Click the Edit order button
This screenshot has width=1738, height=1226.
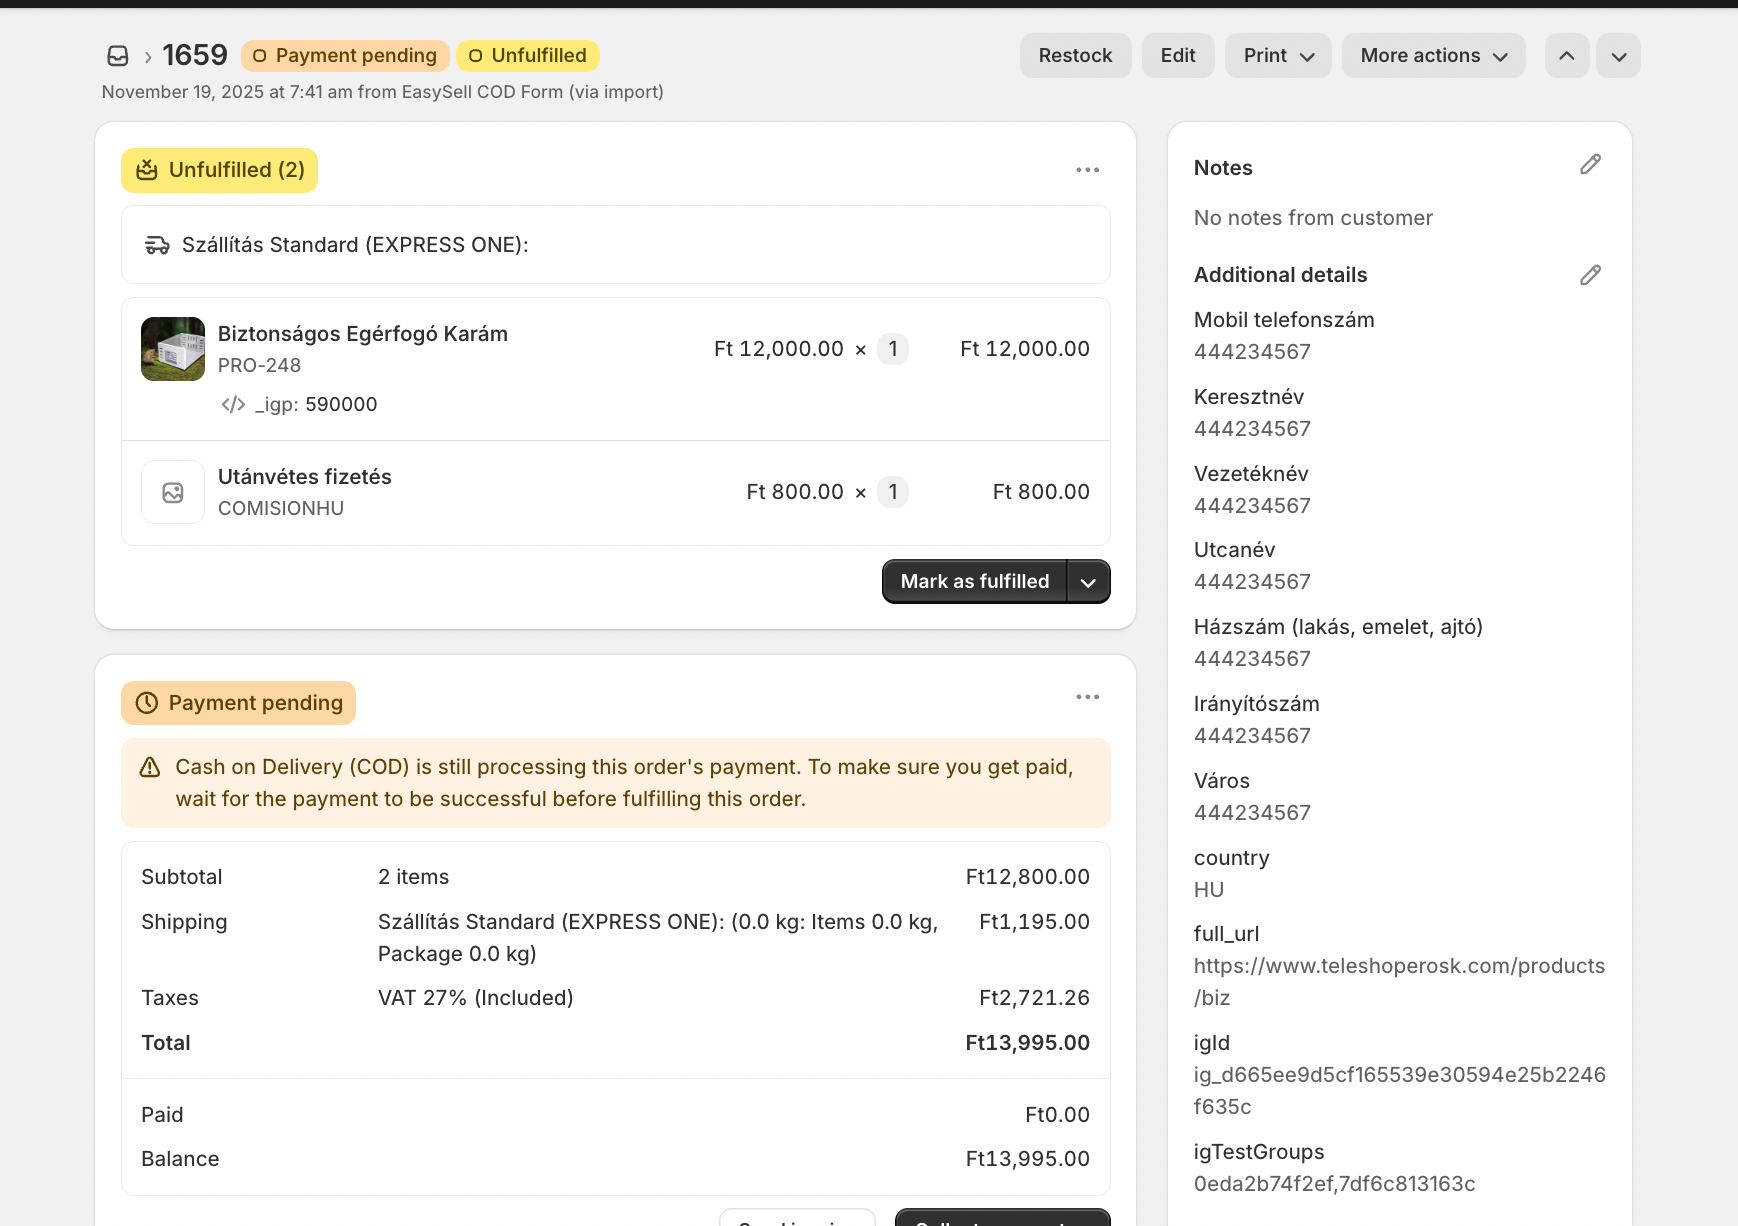point(1177,56)
